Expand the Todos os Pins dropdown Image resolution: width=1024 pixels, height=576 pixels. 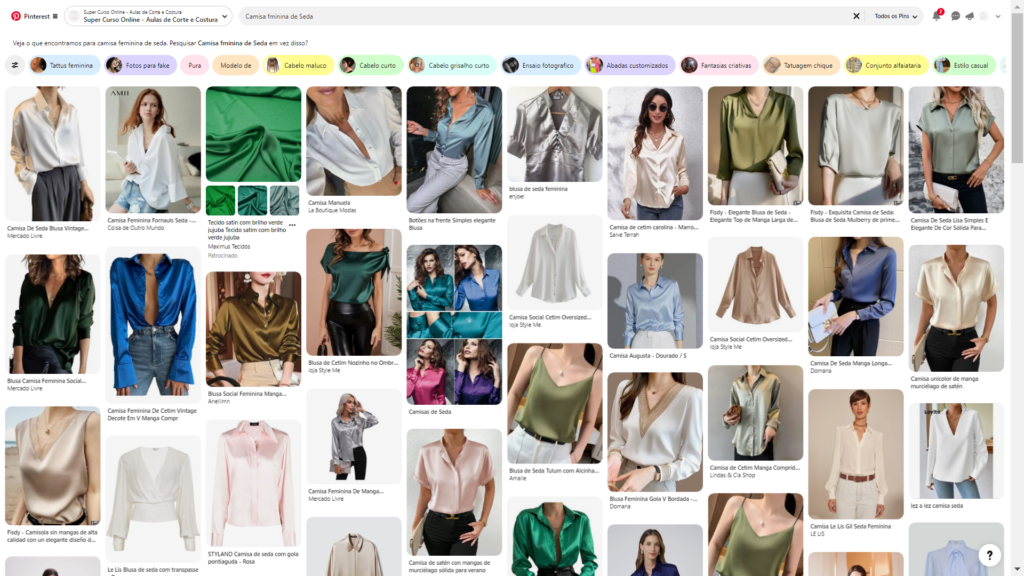point(895,16)
